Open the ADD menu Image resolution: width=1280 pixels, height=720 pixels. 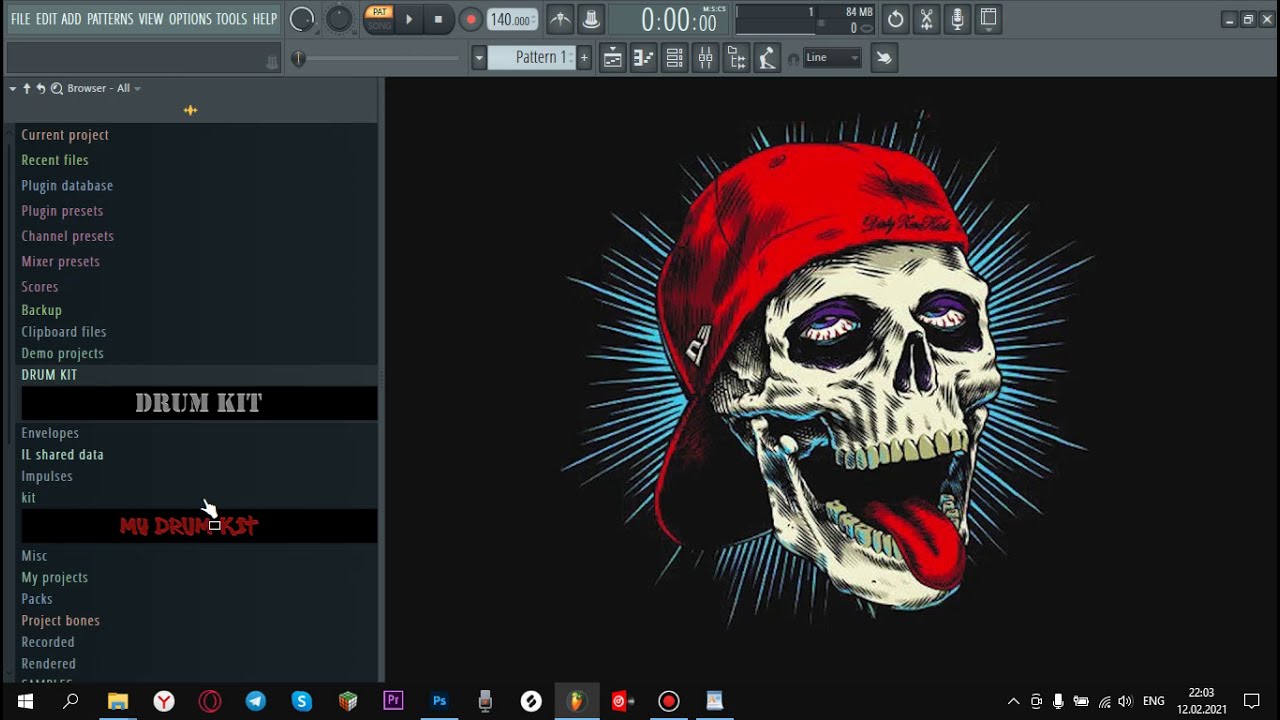tap(71, 19)
